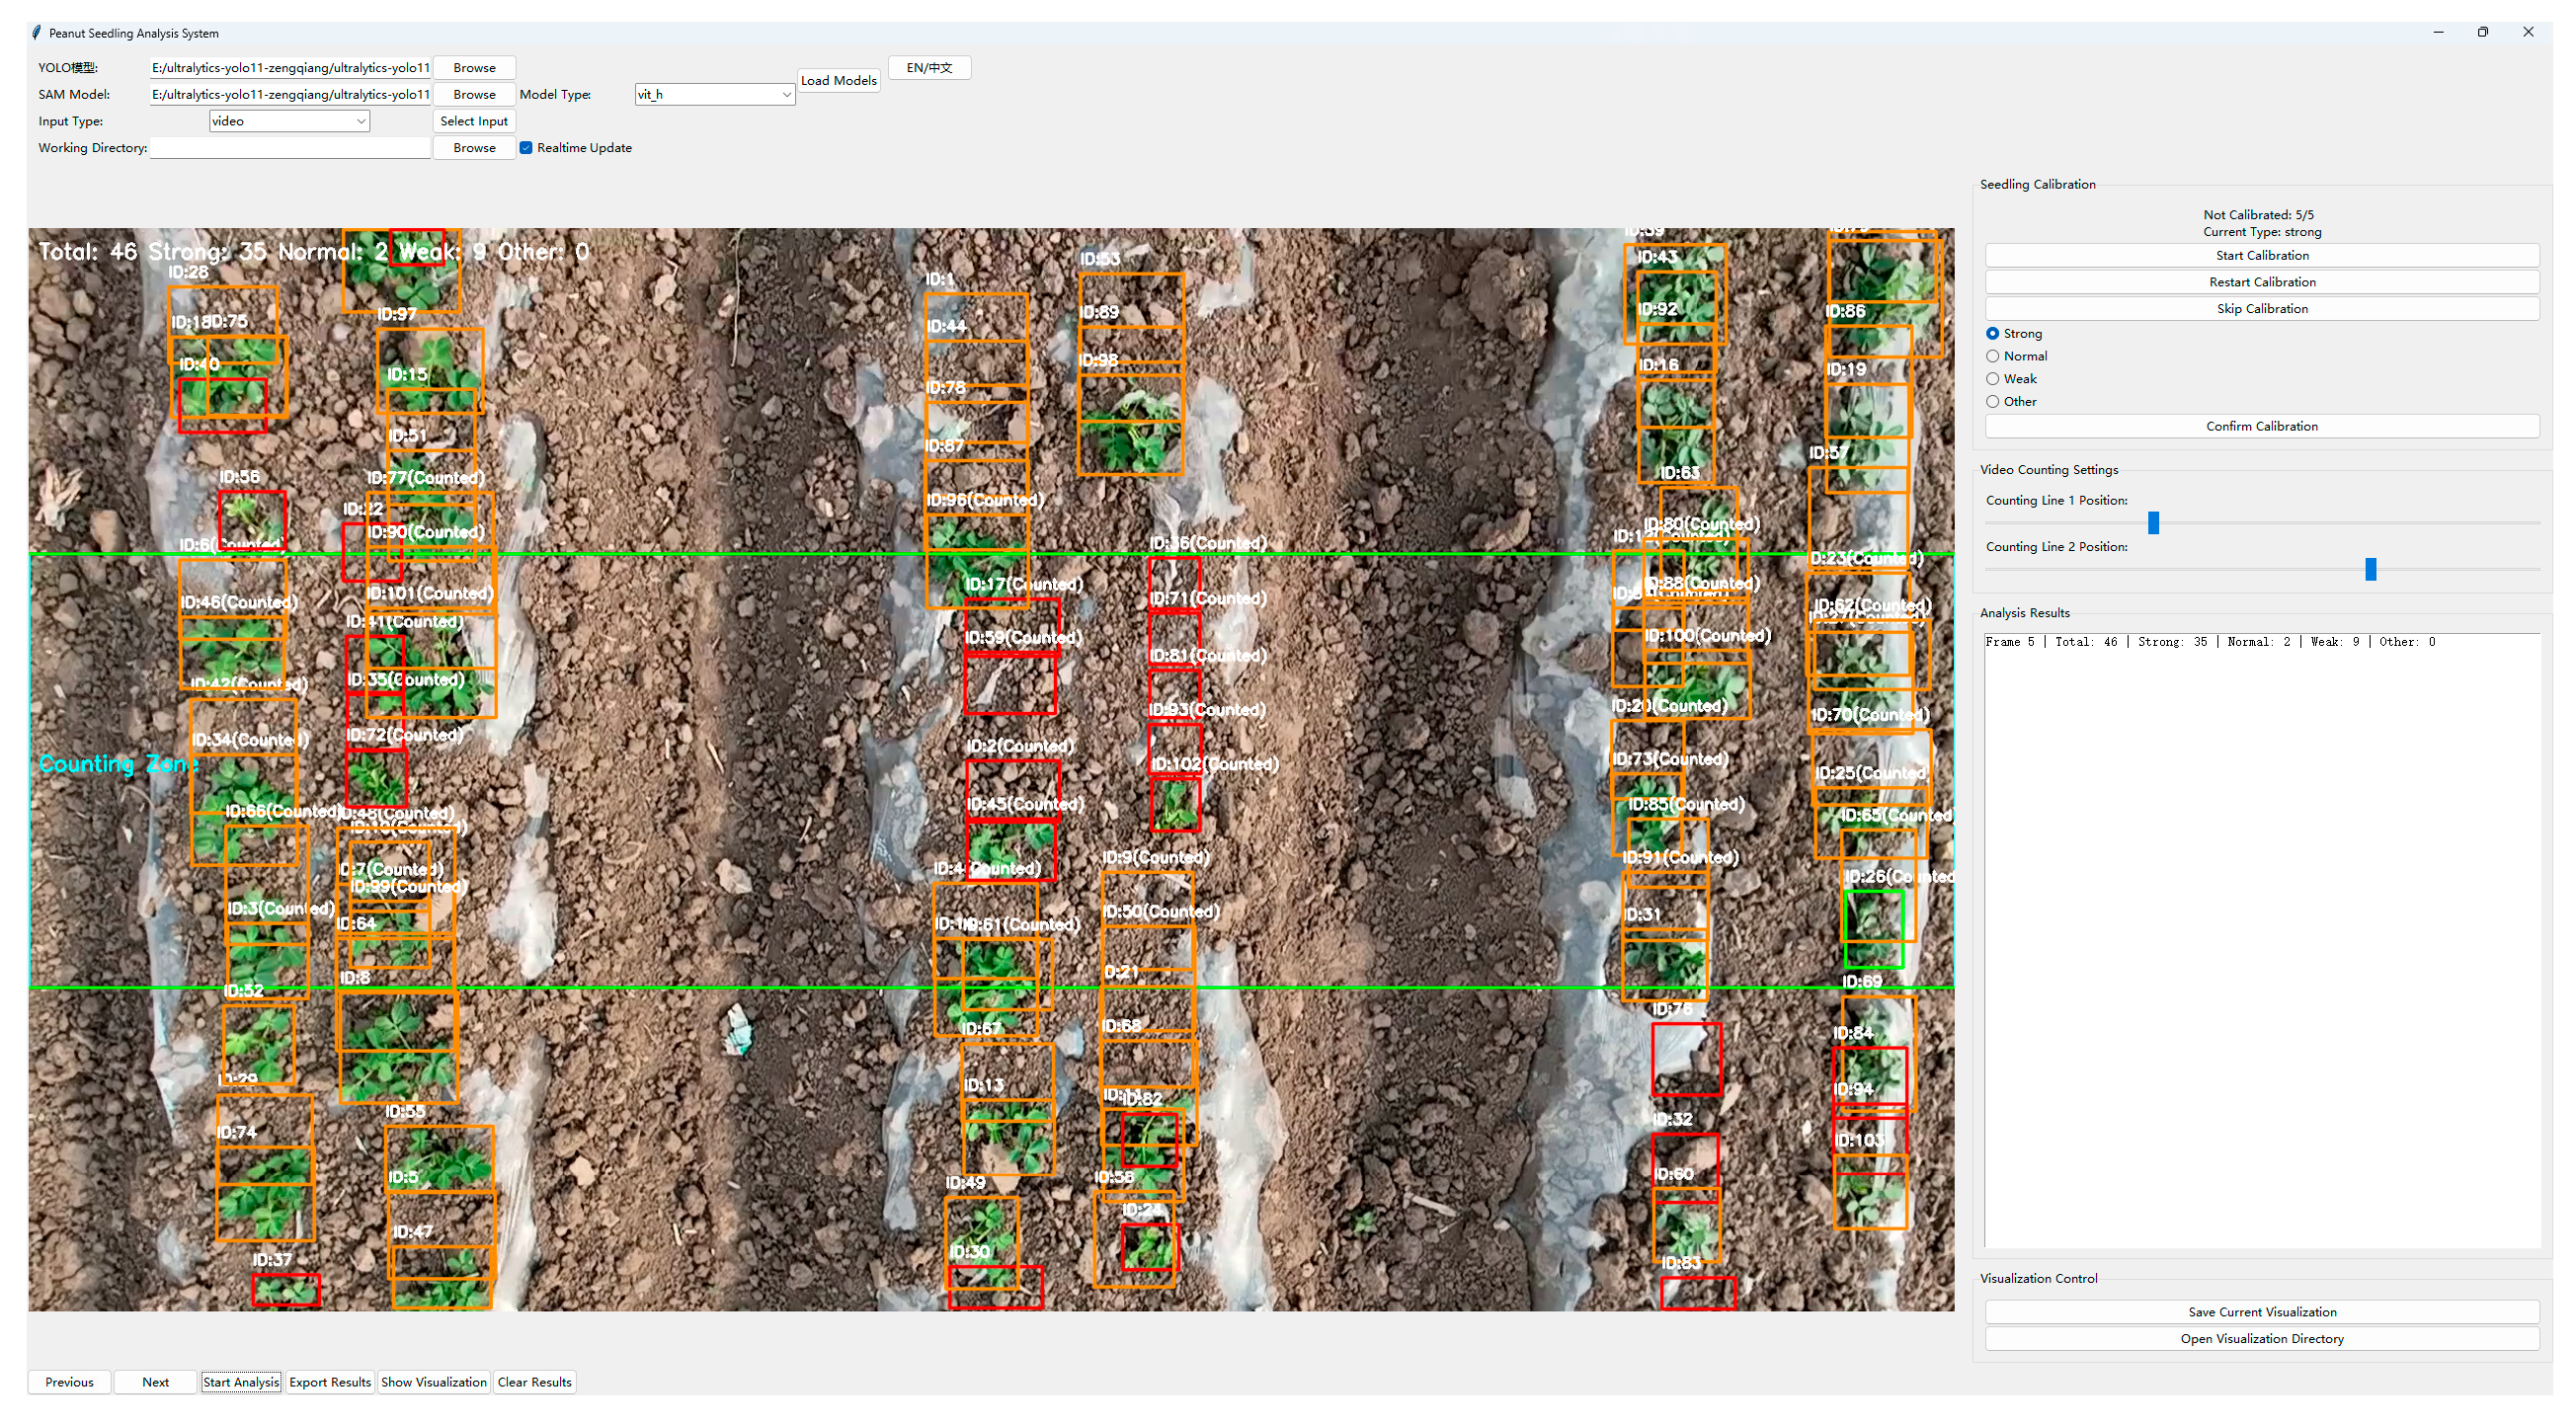Click the feather app icon in title bar
The image size is (2576, 1426).
pyautogui.click(x=37, y=32)
